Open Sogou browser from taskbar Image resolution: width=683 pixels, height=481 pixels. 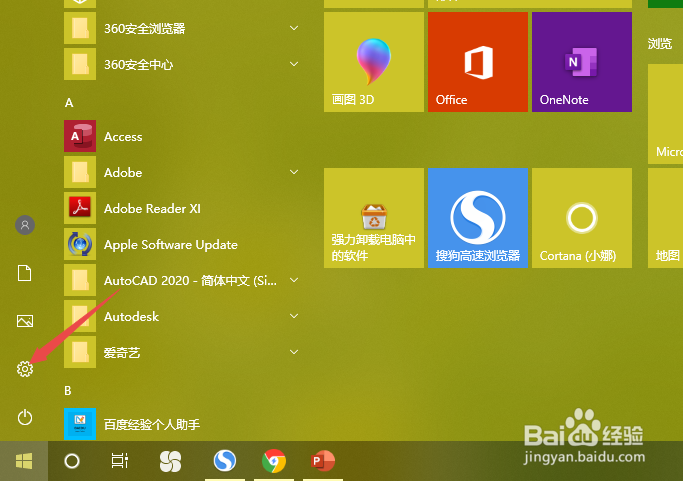pos(225,461)
